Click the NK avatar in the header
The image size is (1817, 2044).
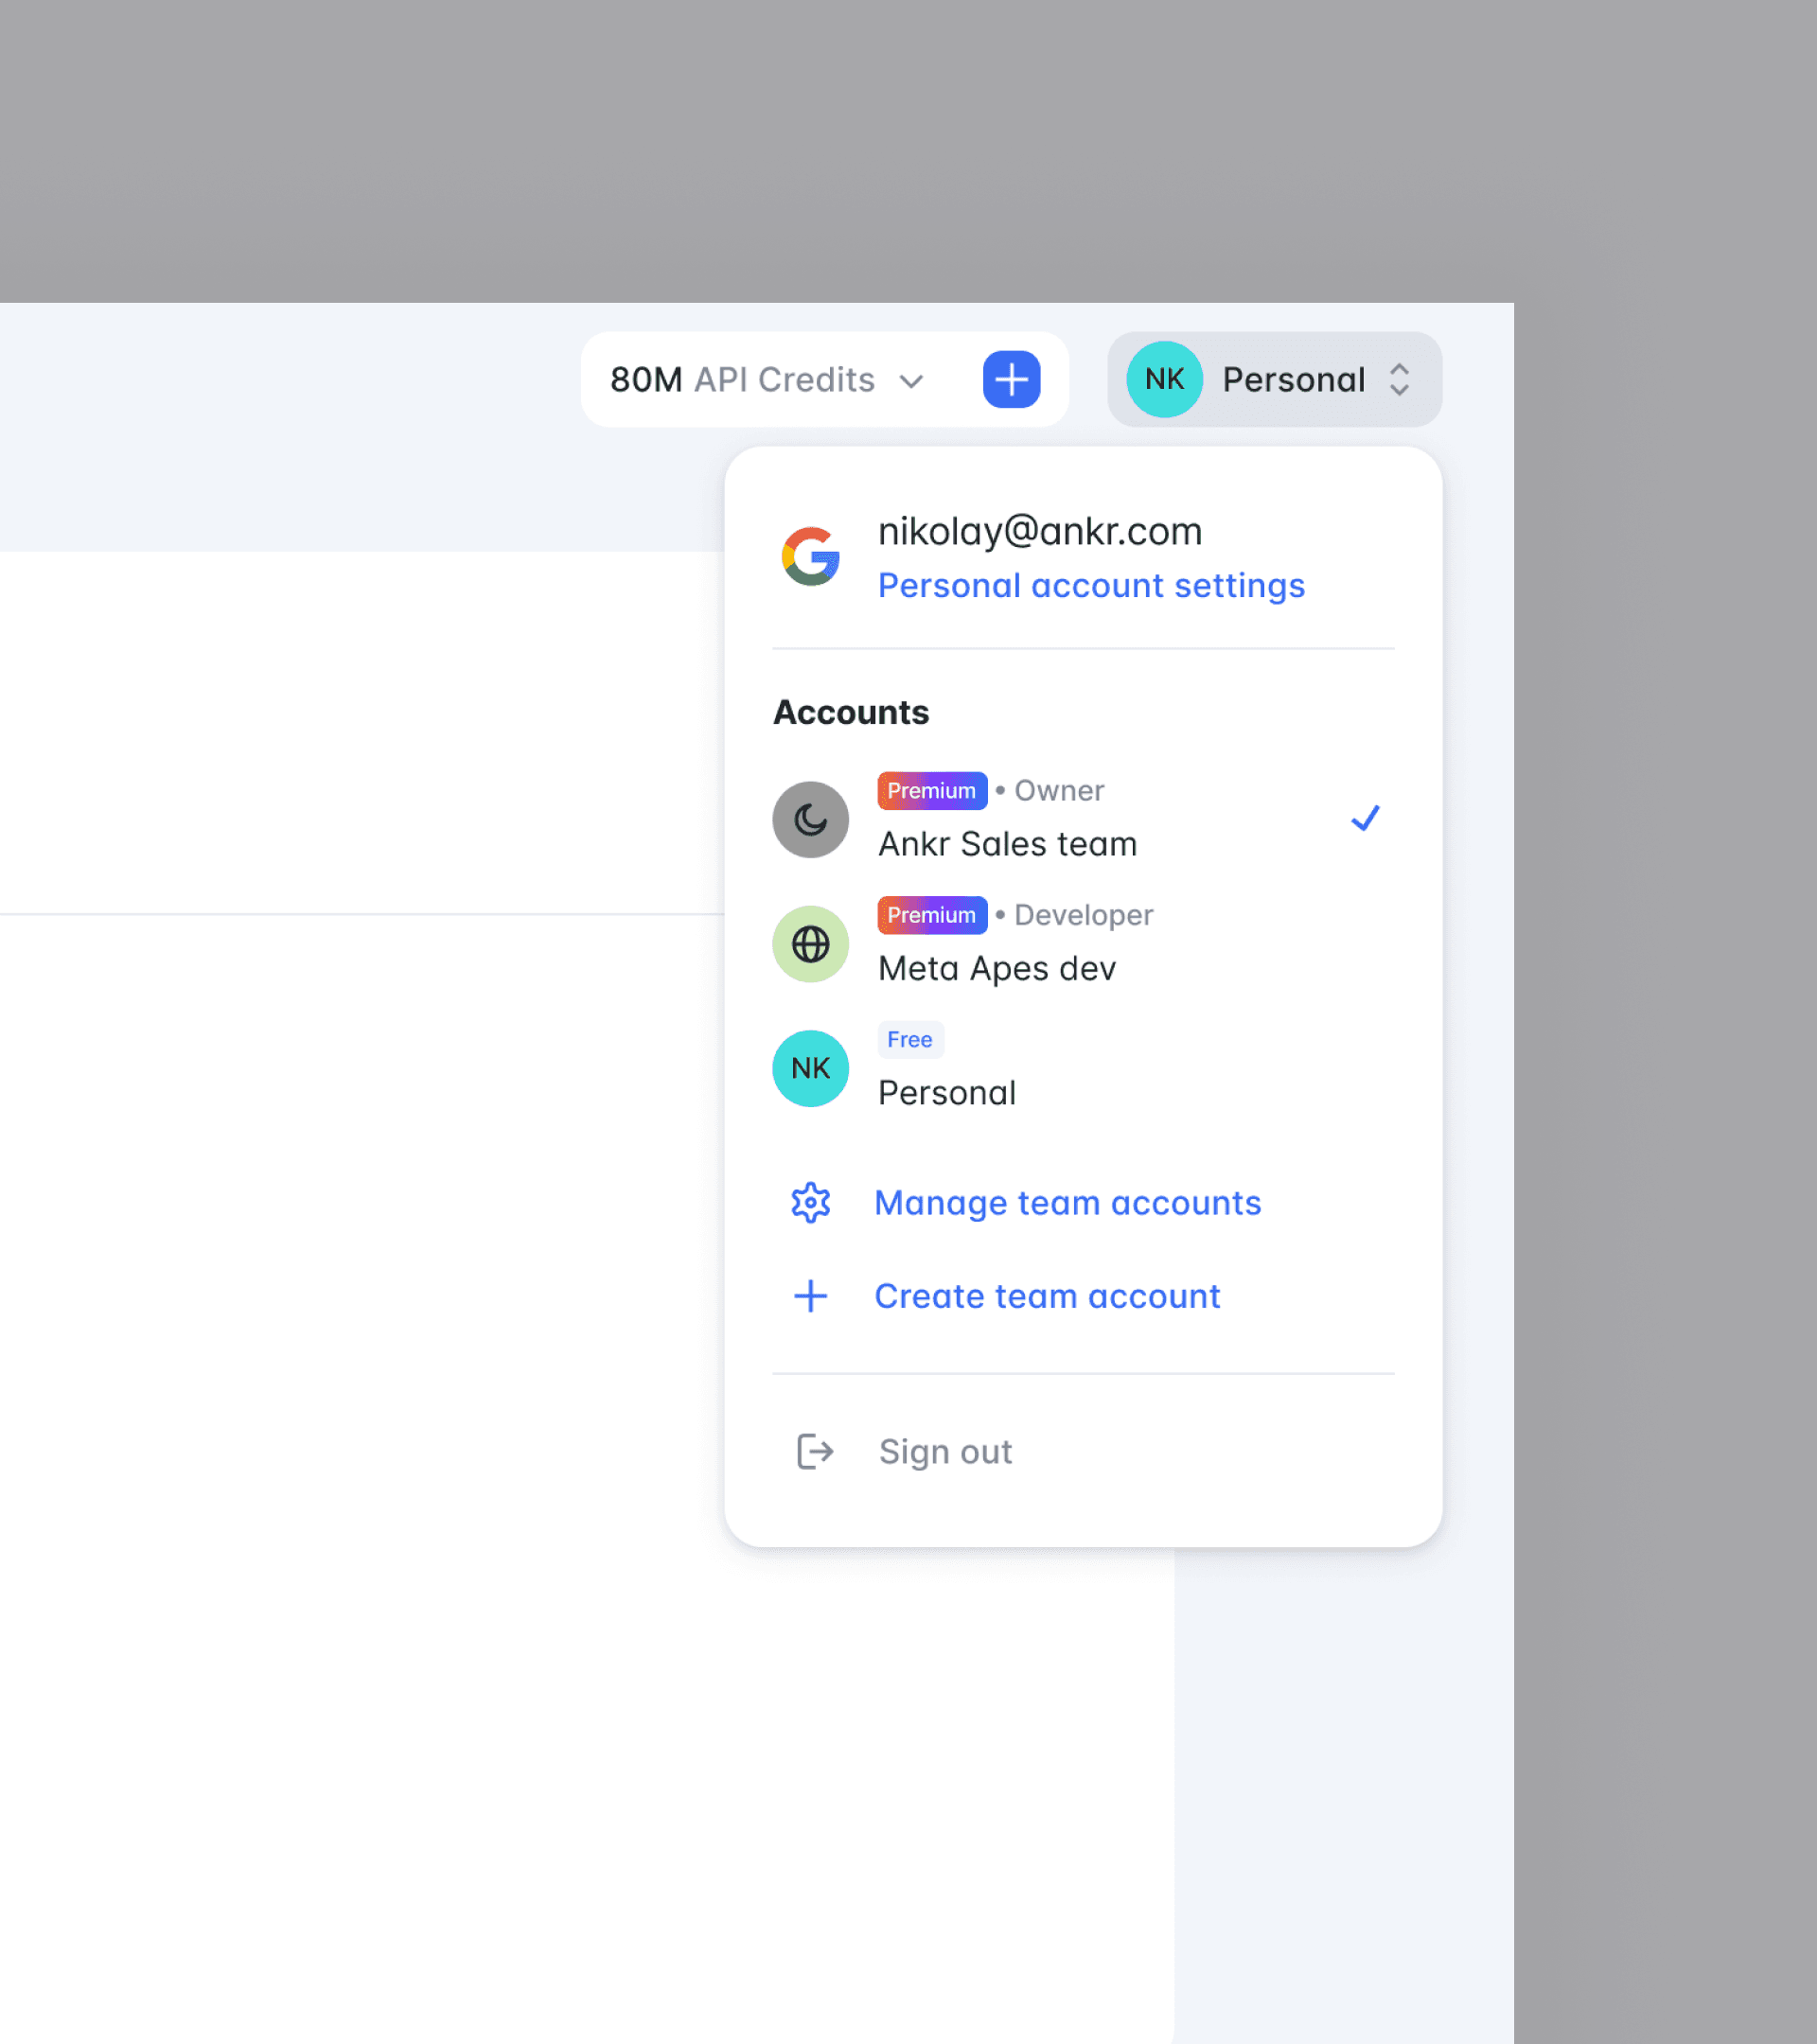point(1164,379)
